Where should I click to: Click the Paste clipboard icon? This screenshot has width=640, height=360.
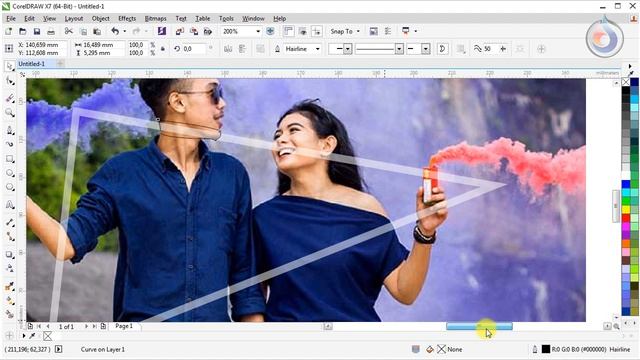coord(97,31)
